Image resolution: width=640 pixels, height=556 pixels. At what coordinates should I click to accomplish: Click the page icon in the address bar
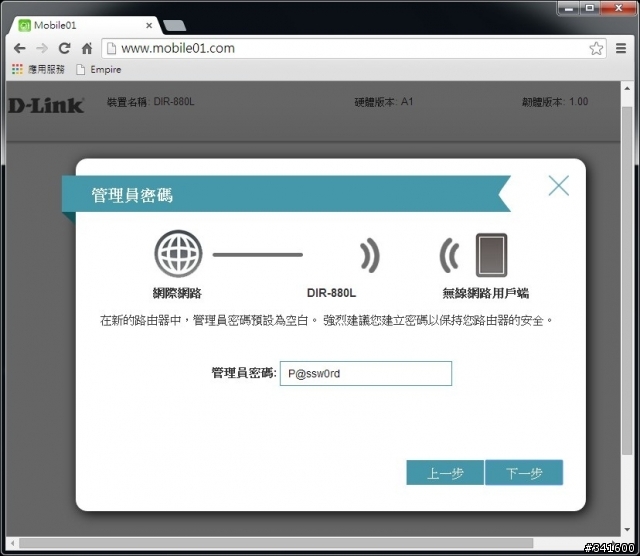pyautogui.click(x=111, y=49)
